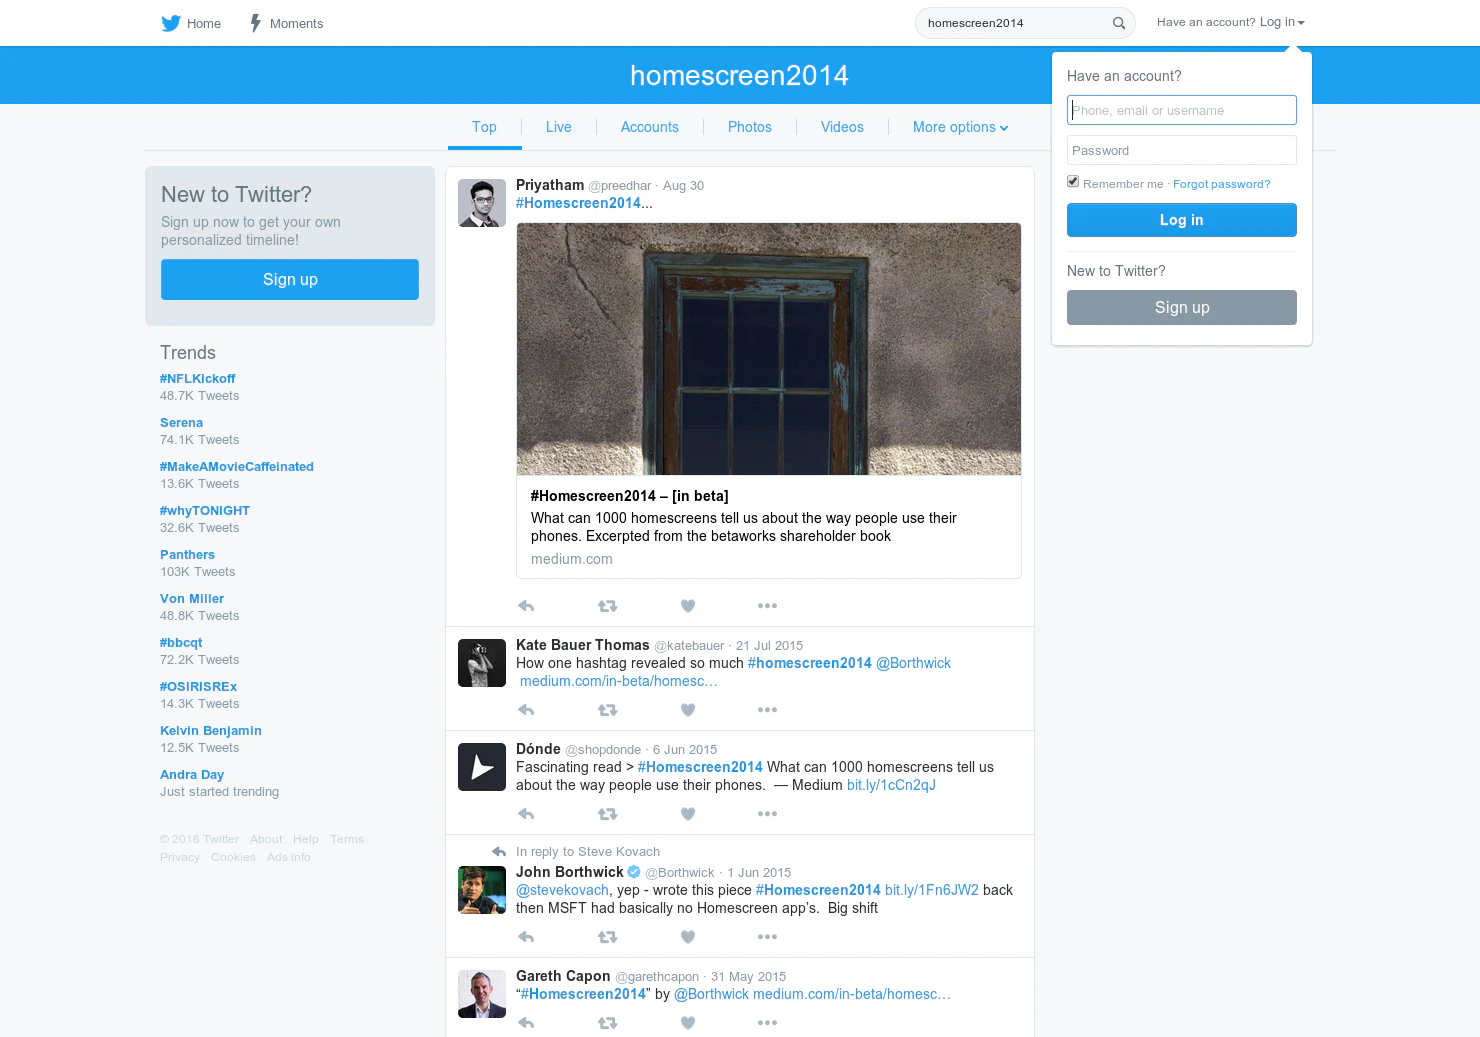This screenshot has height=1037, width=1480.
Task: Reply to Priyatham's tweet
Action: point(526,606)
